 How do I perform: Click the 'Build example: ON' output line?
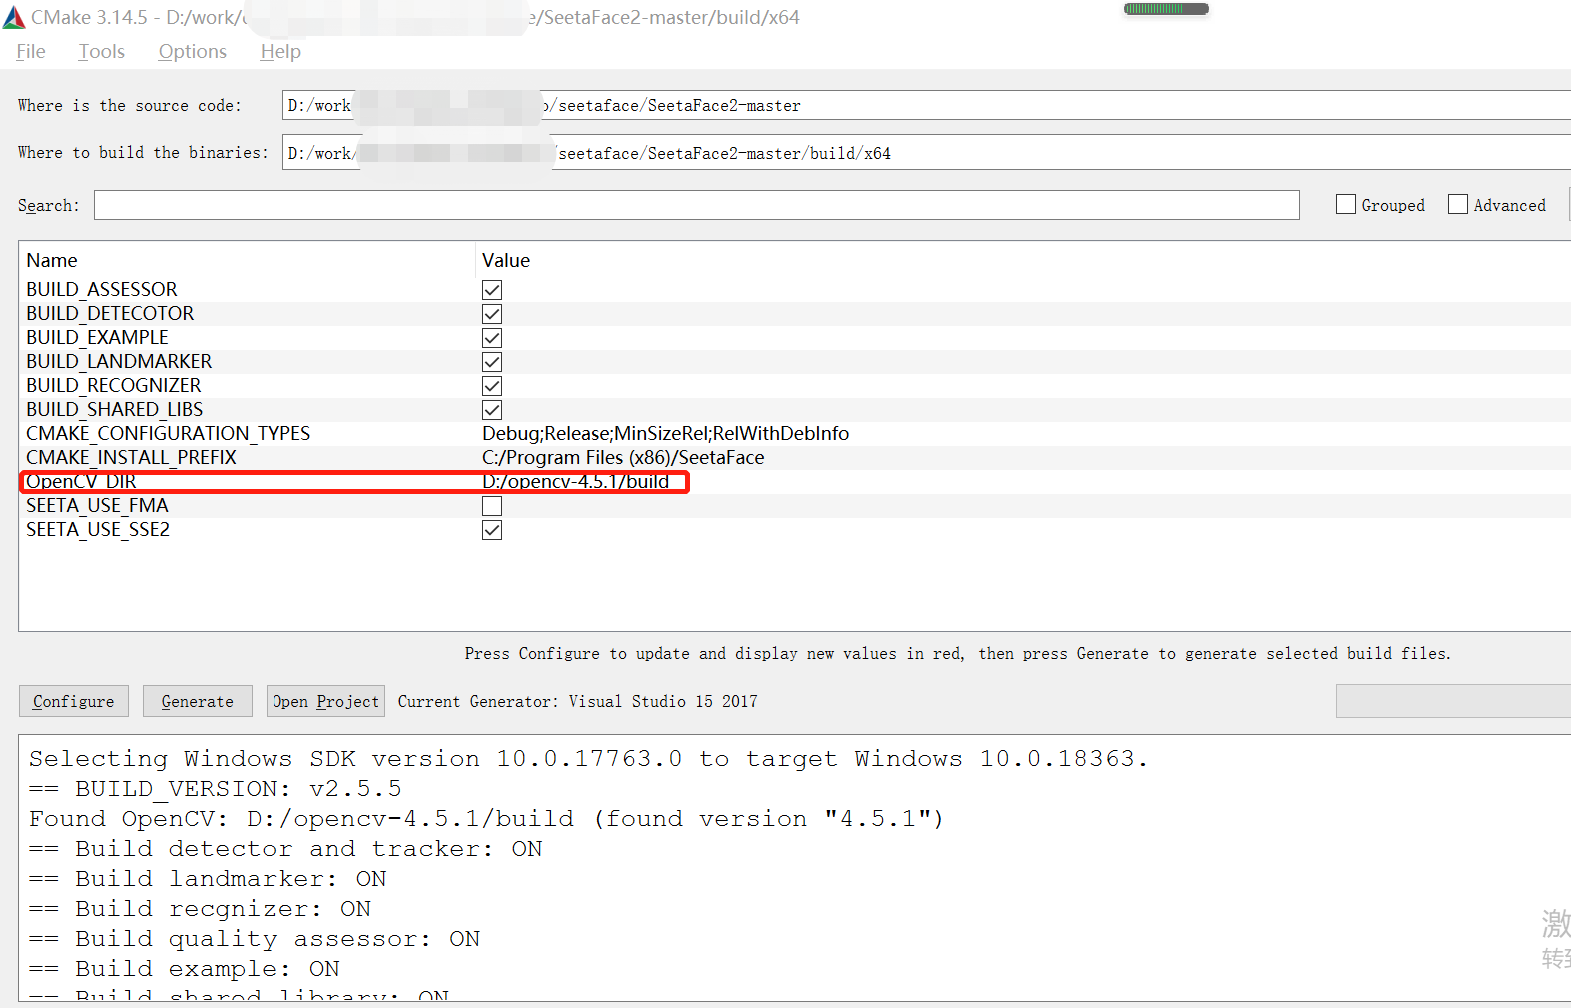[184, 969]
